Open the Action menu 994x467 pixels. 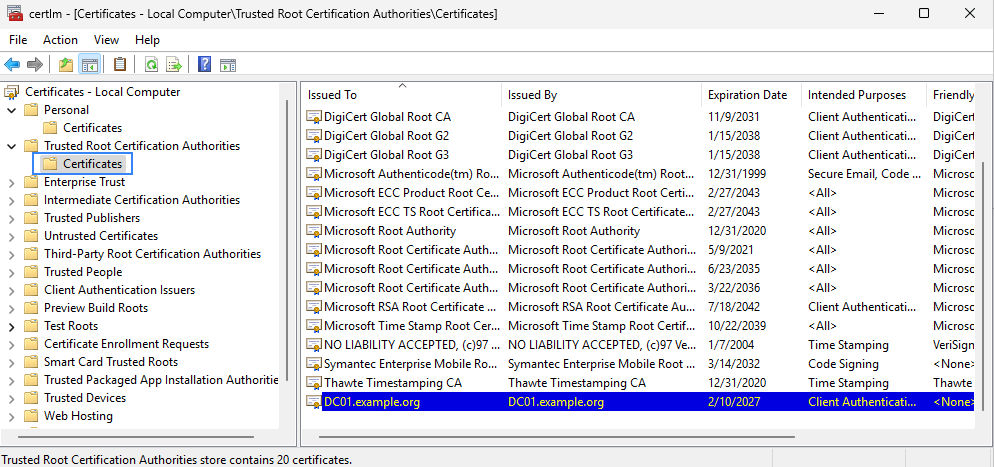click(60, 40)
